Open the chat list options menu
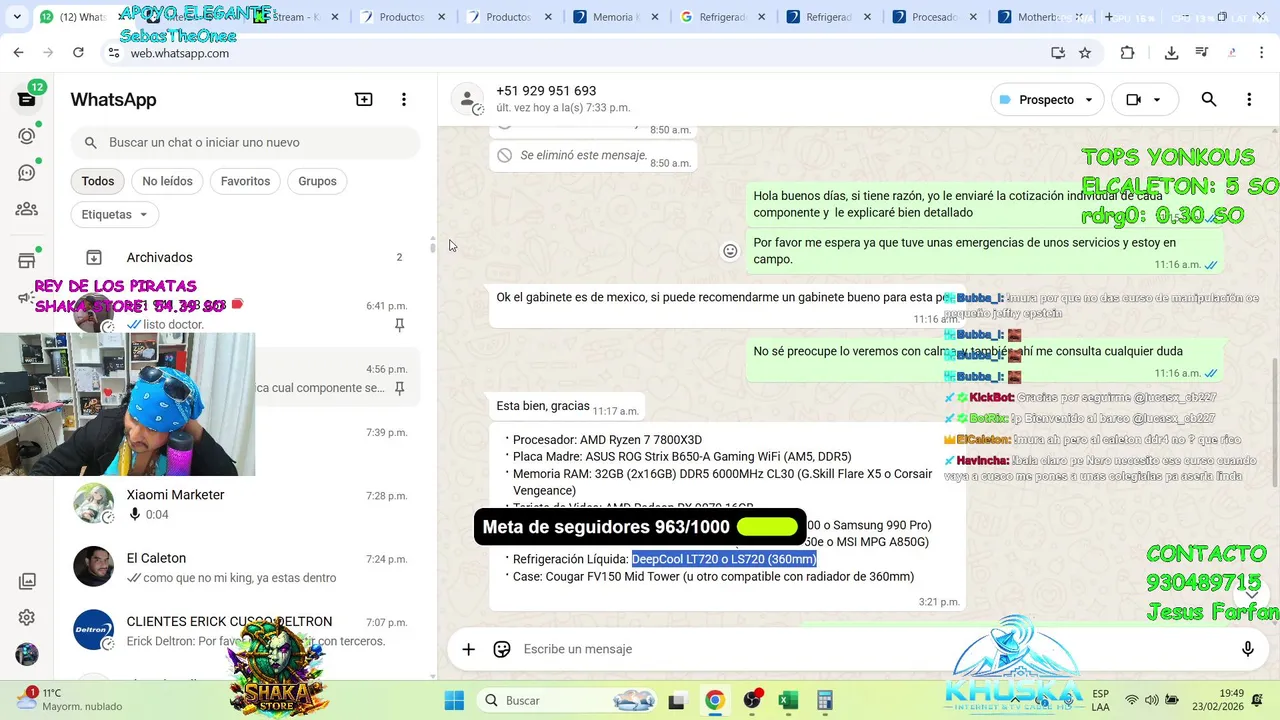 point(404,99)
